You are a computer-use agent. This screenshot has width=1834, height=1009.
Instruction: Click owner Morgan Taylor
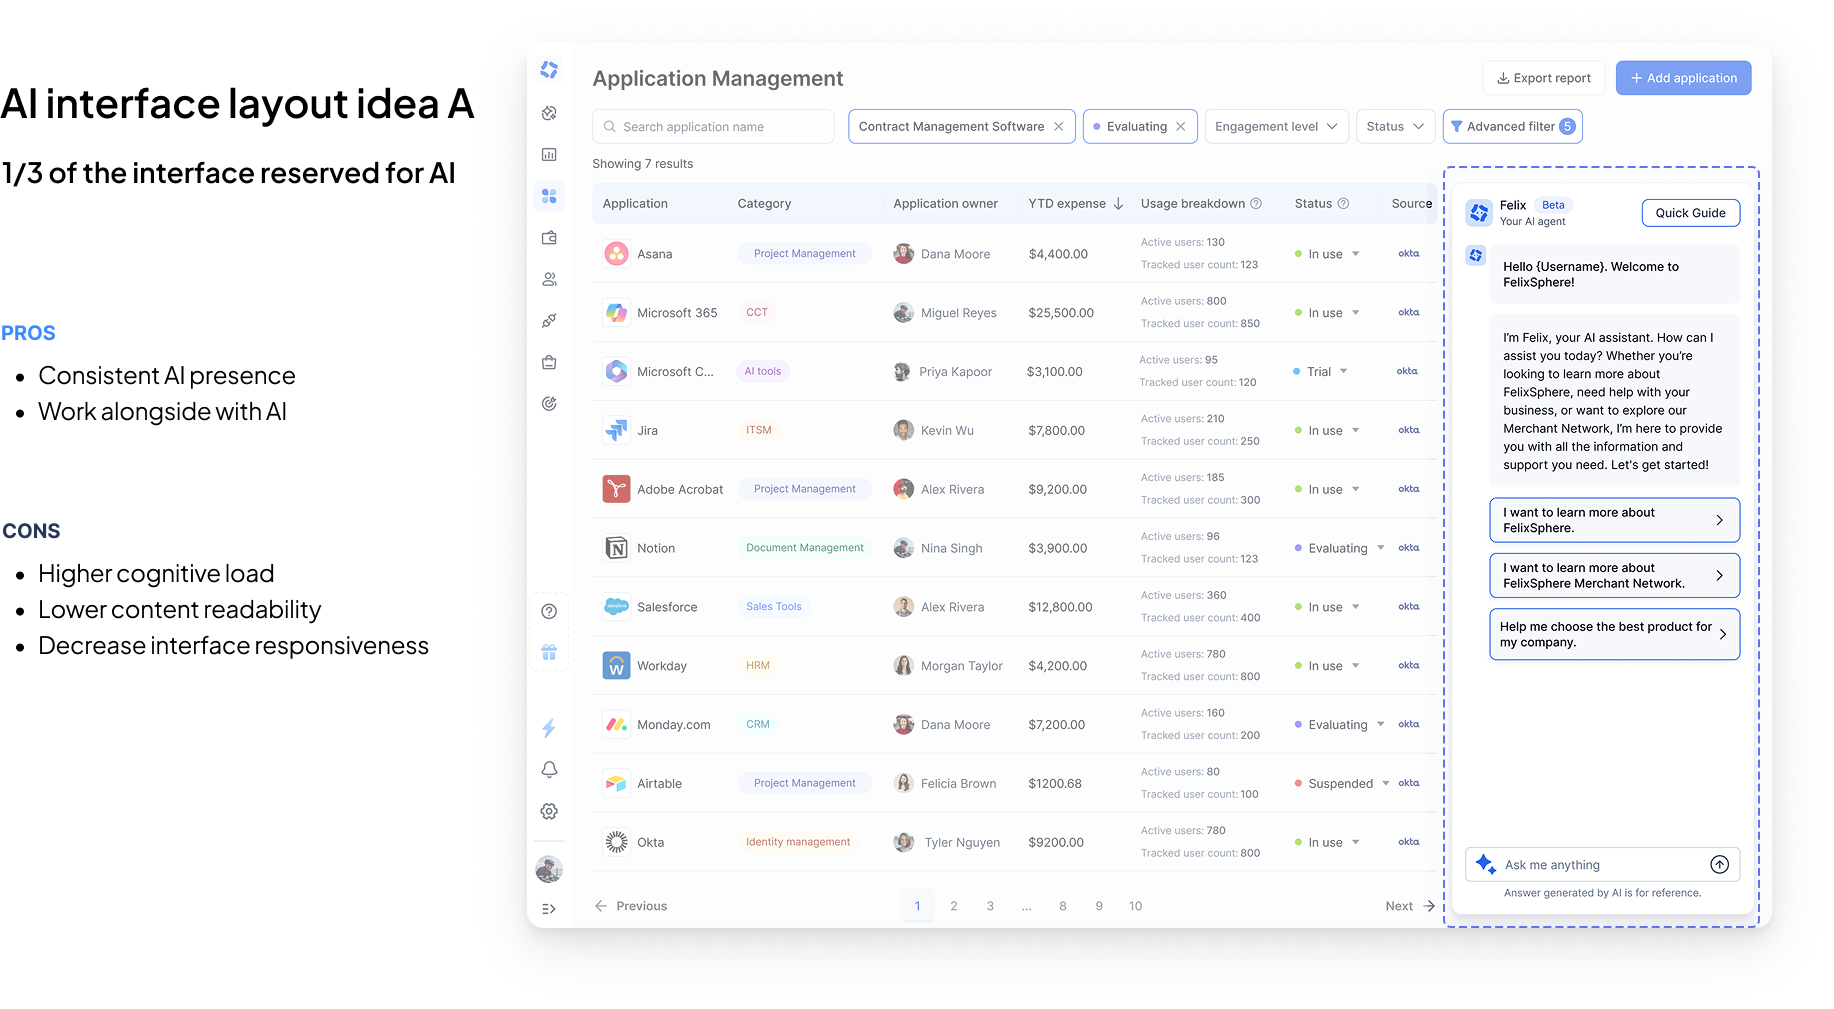pyautogui.click(x=961, y=666)
